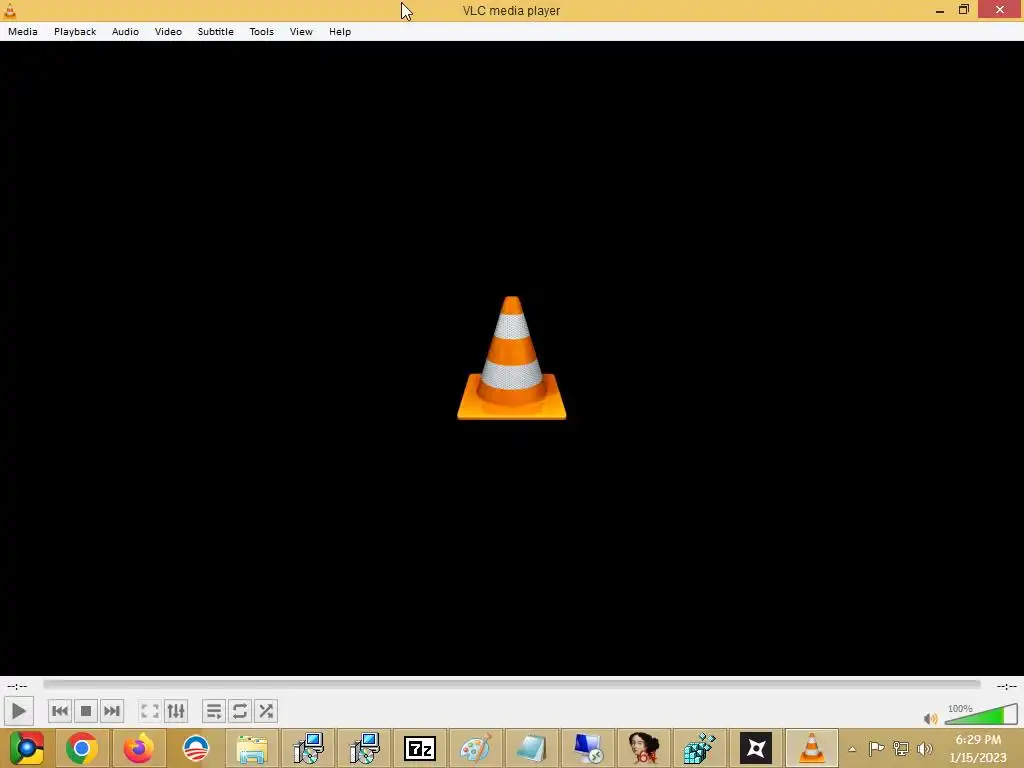This screenshot has height=768, width=1024.
Task: Click the first taskbar Chrome-like icon
Action: pos(27,748)
